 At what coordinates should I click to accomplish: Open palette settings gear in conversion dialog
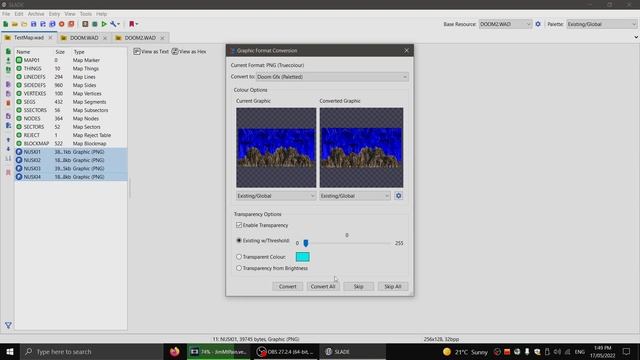[x=398, y=196]
